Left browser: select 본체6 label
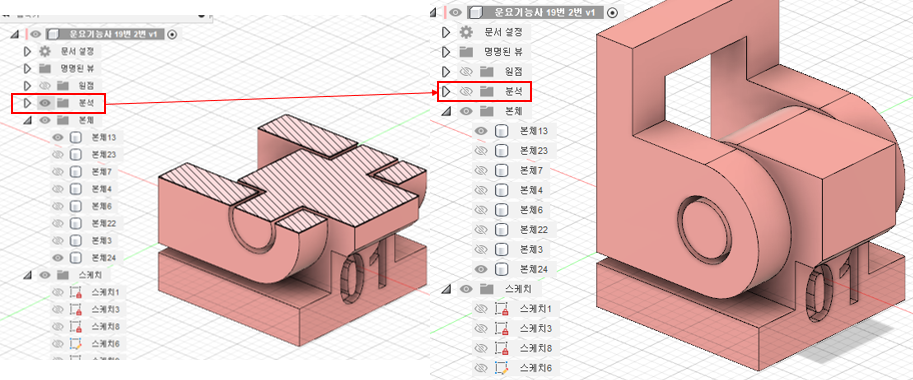 (x=101, y=206)
